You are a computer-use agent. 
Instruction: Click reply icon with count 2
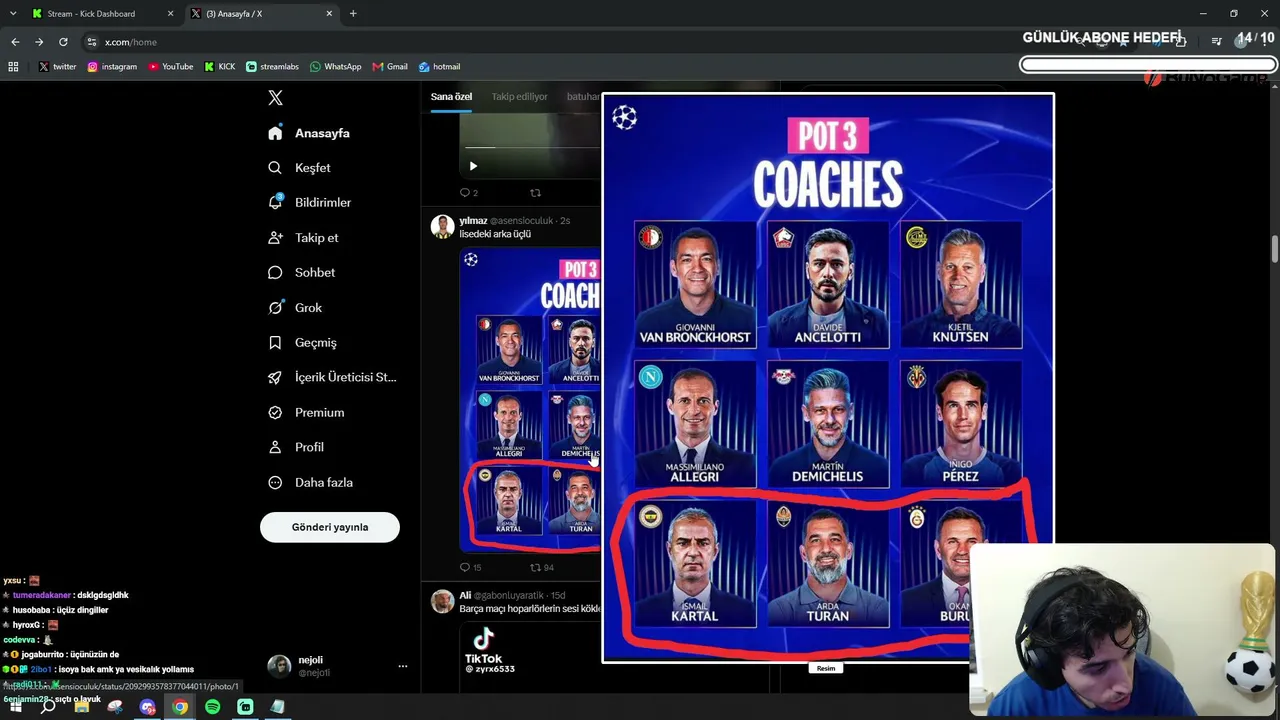(x=468, y=192)
